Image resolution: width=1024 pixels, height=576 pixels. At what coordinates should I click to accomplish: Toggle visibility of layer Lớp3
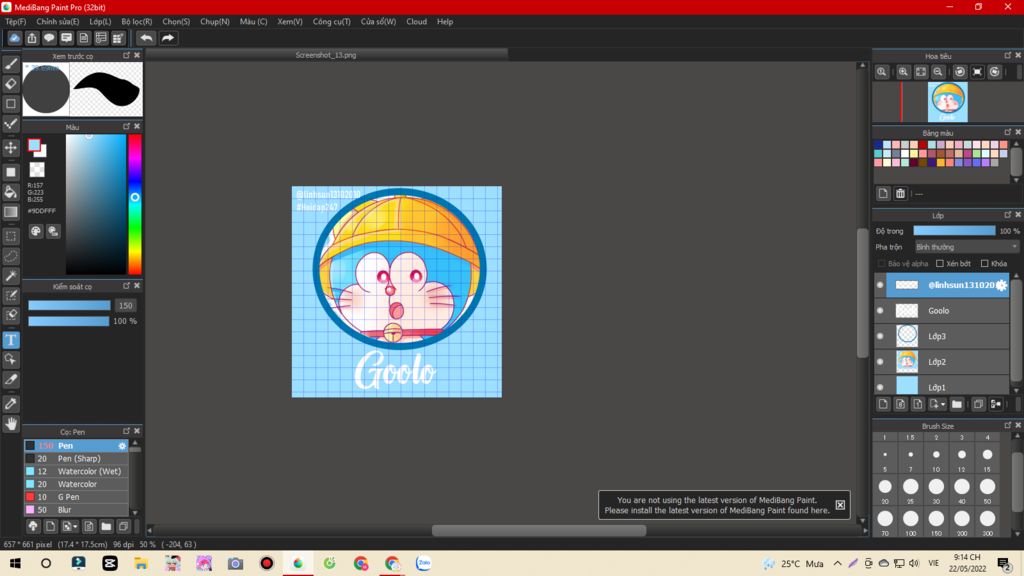pos(880,336)
